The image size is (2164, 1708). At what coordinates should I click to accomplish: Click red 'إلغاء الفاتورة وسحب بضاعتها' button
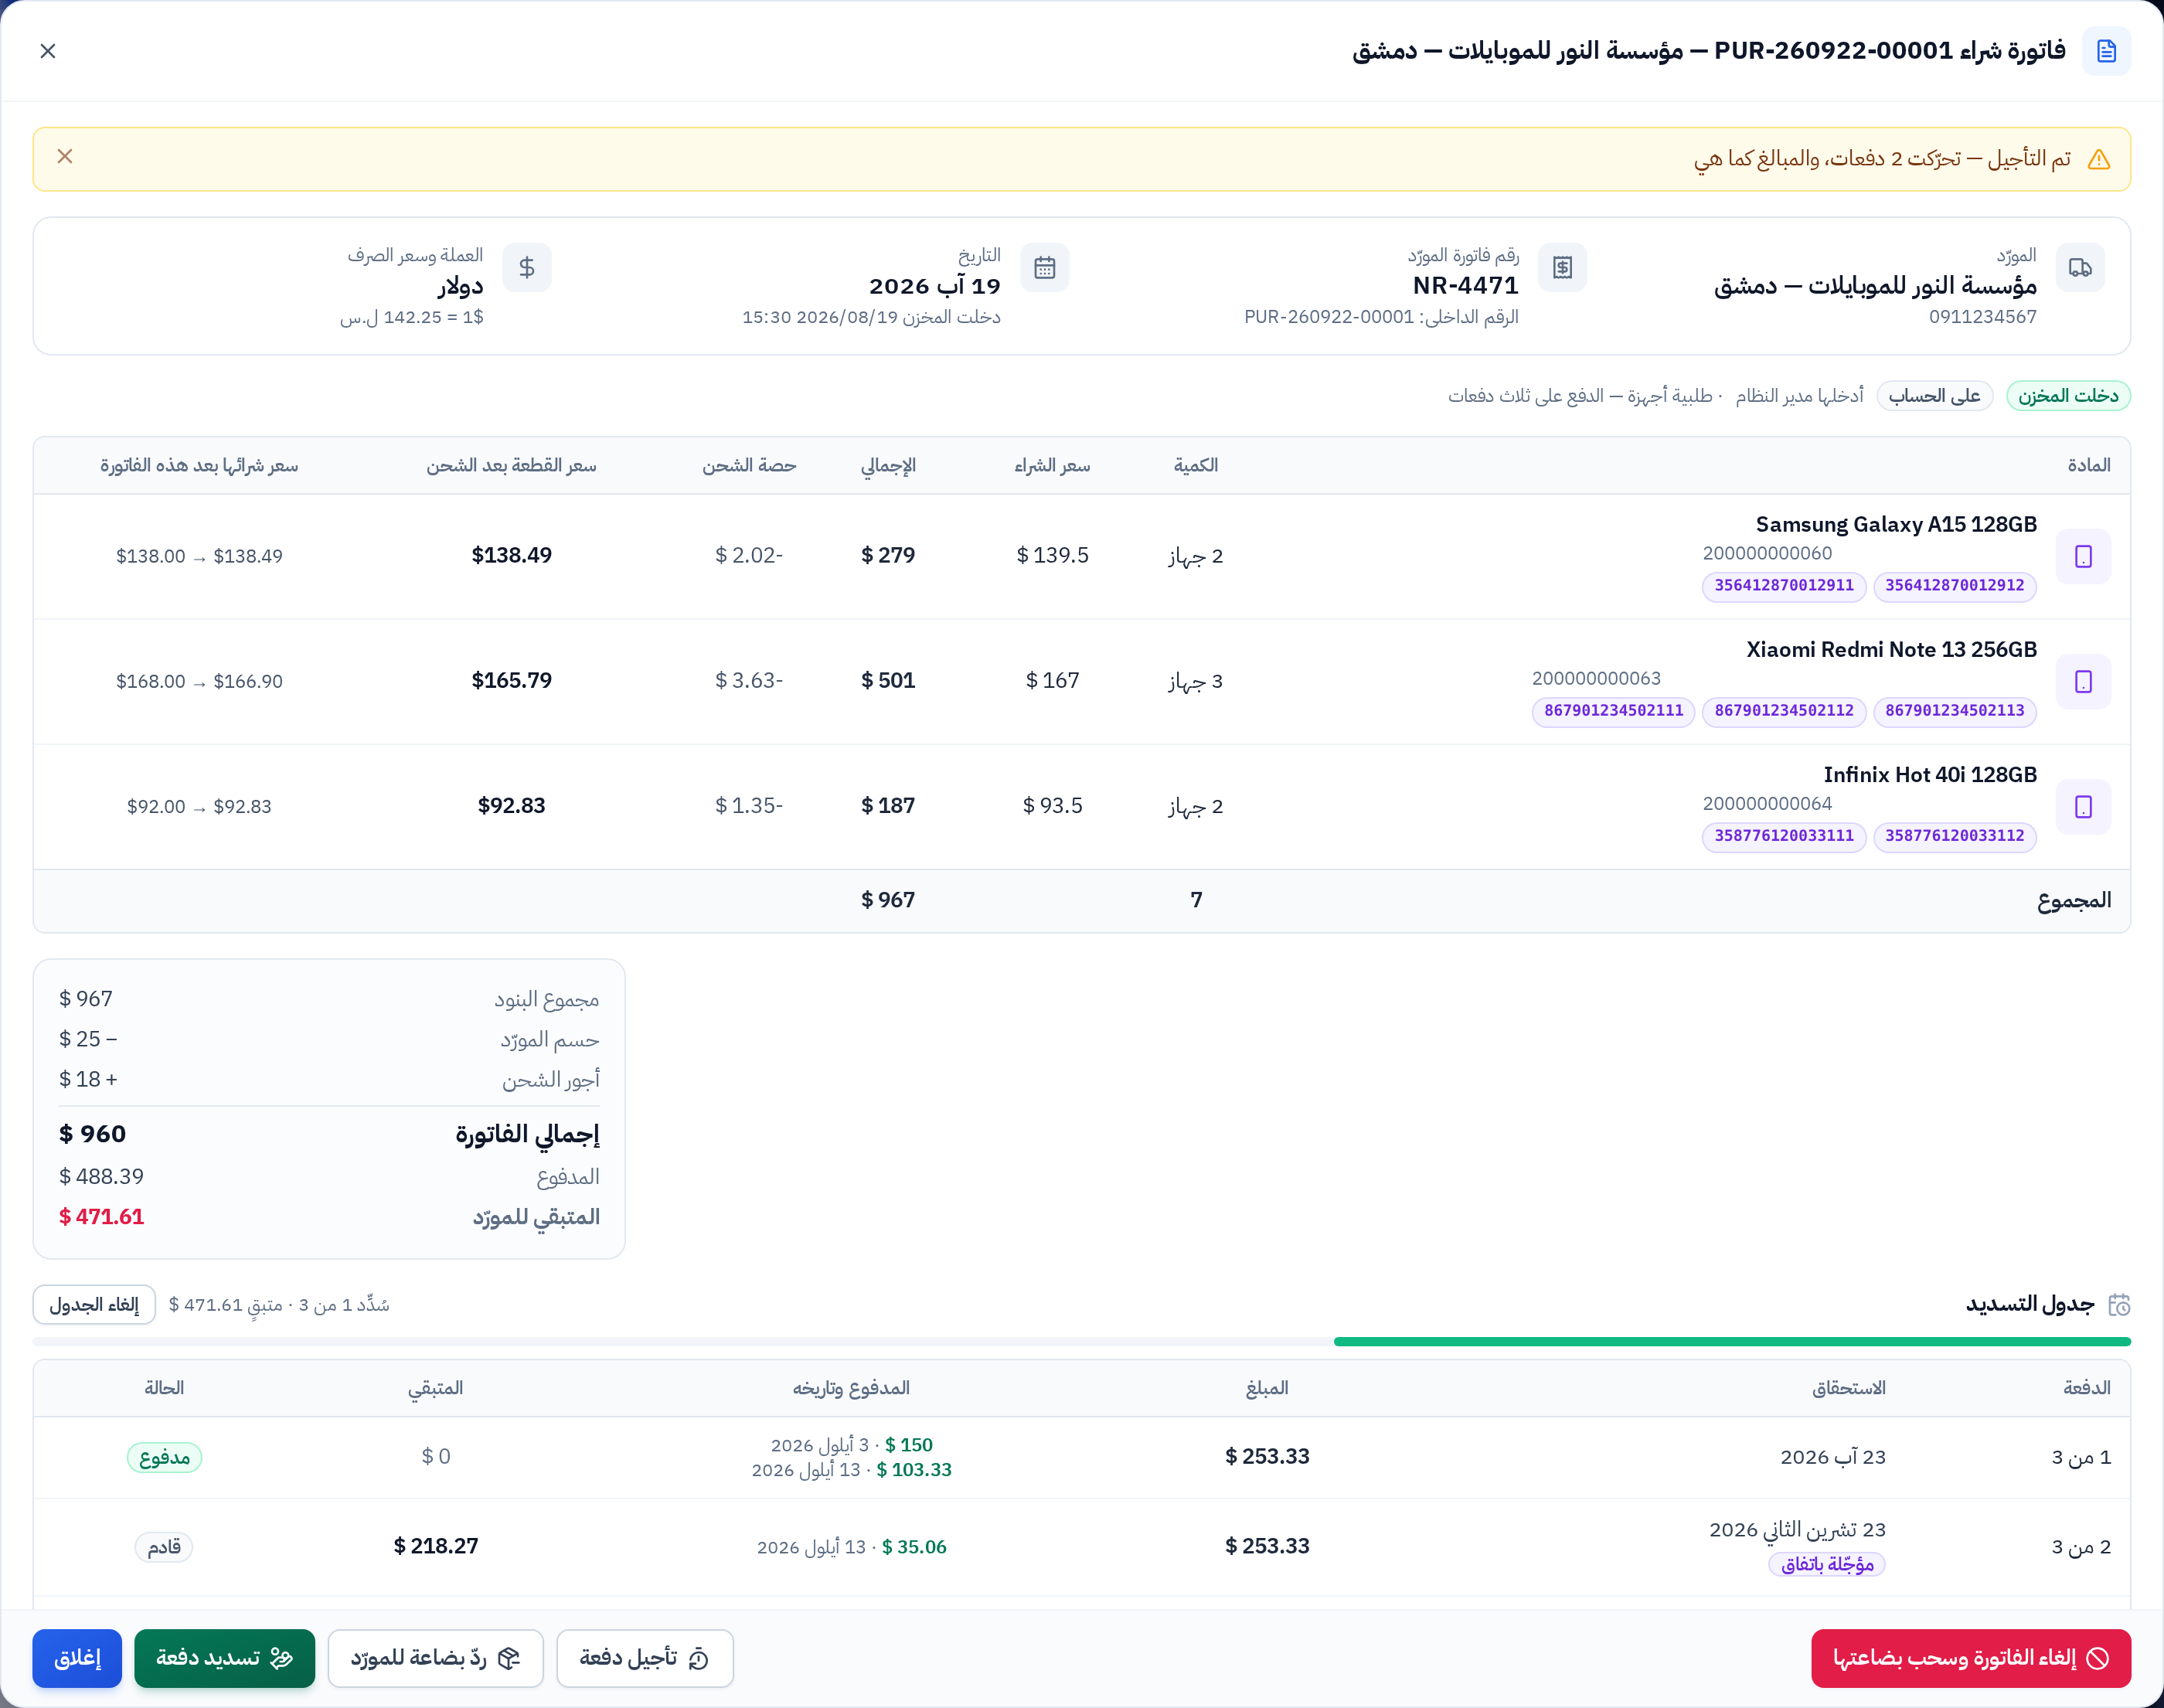point(1970,1658)
